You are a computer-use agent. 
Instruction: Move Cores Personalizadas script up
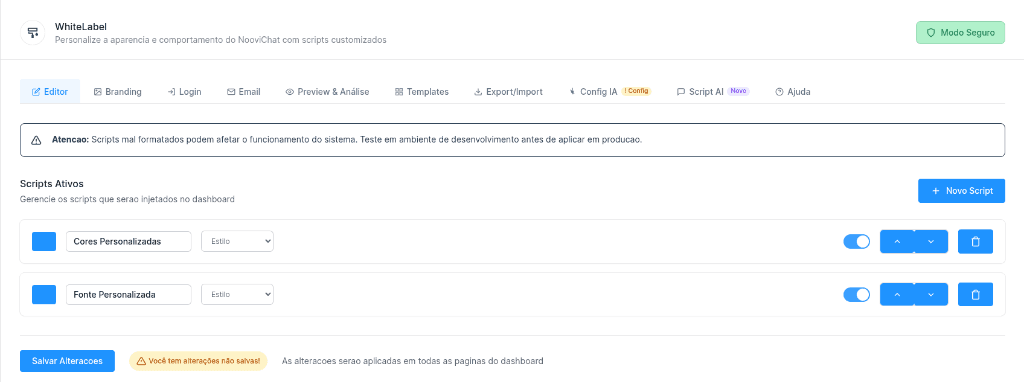click(897, 242)
